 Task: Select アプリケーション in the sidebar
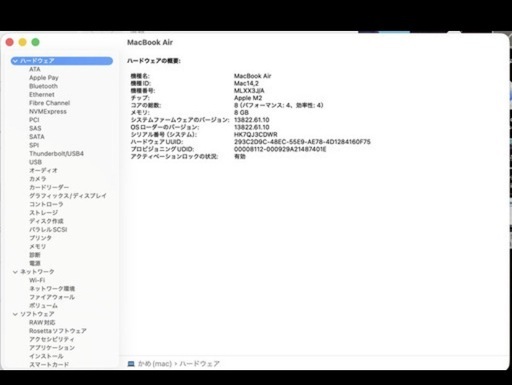[52, 348]
